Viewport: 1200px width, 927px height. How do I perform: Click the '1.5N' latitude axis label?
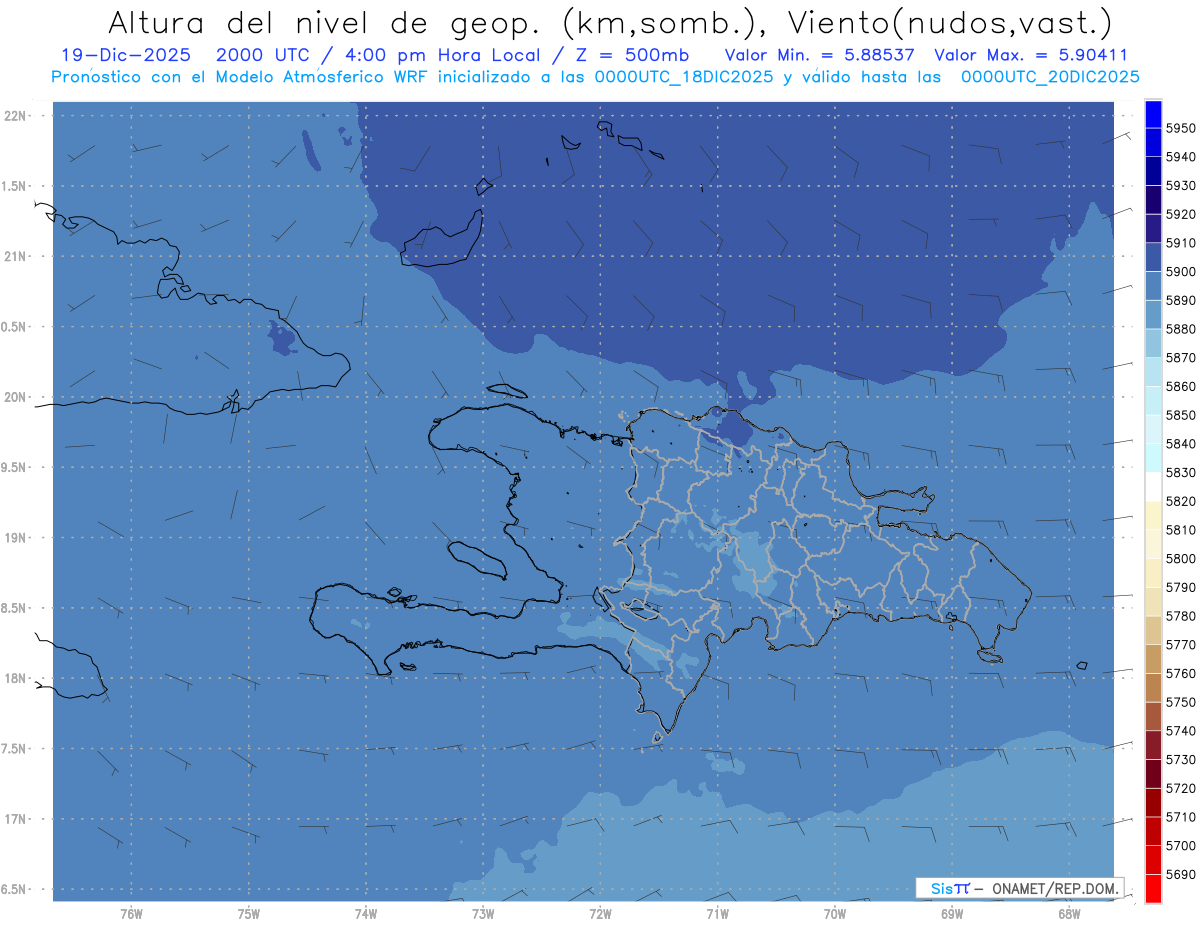[x=15, y=186]
